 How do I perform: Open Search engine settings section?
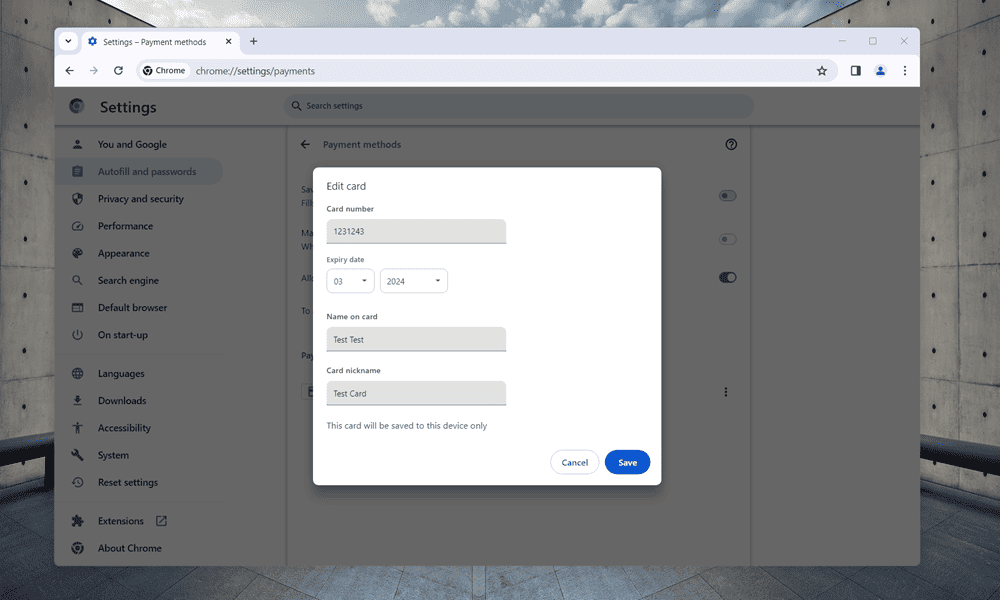pos(128,281)
